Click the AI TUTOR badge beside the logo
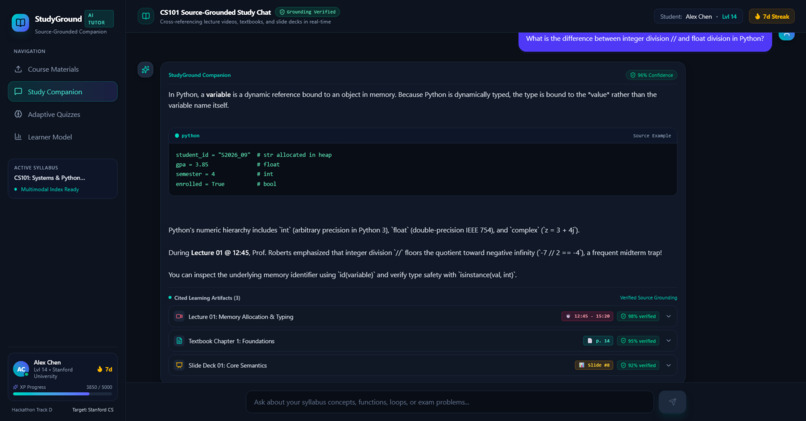This screenshot has height=421, width=806. coord(99,19)
